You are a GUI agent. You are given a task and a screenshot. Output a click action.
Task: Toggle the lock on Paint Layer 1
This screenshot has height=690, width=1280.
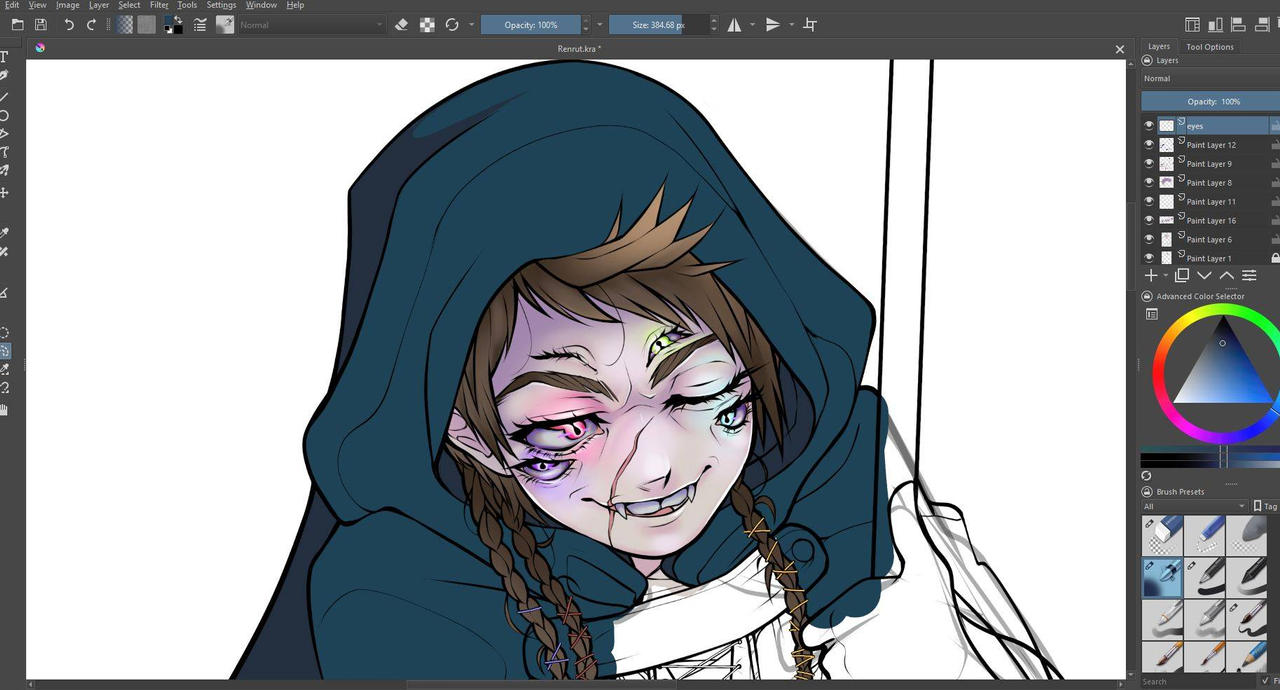[x=1275, y=258]
